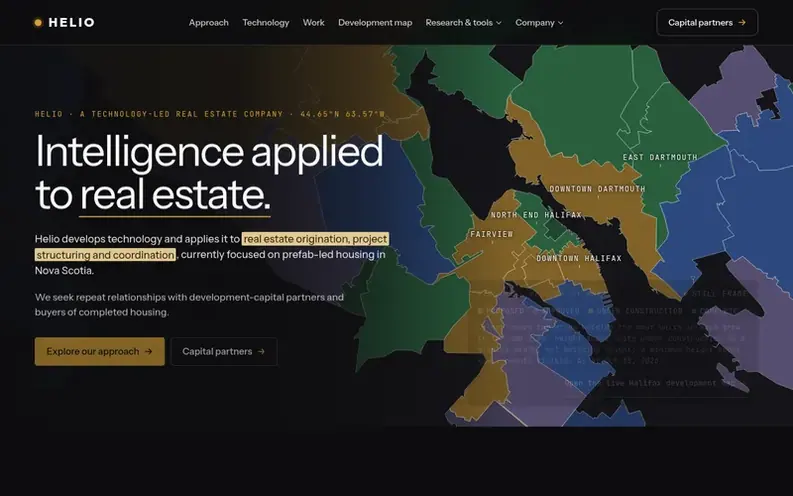Click the 'Intelligence applied' headline
This screenshot has width=793, height=496.
pos(209,152)
